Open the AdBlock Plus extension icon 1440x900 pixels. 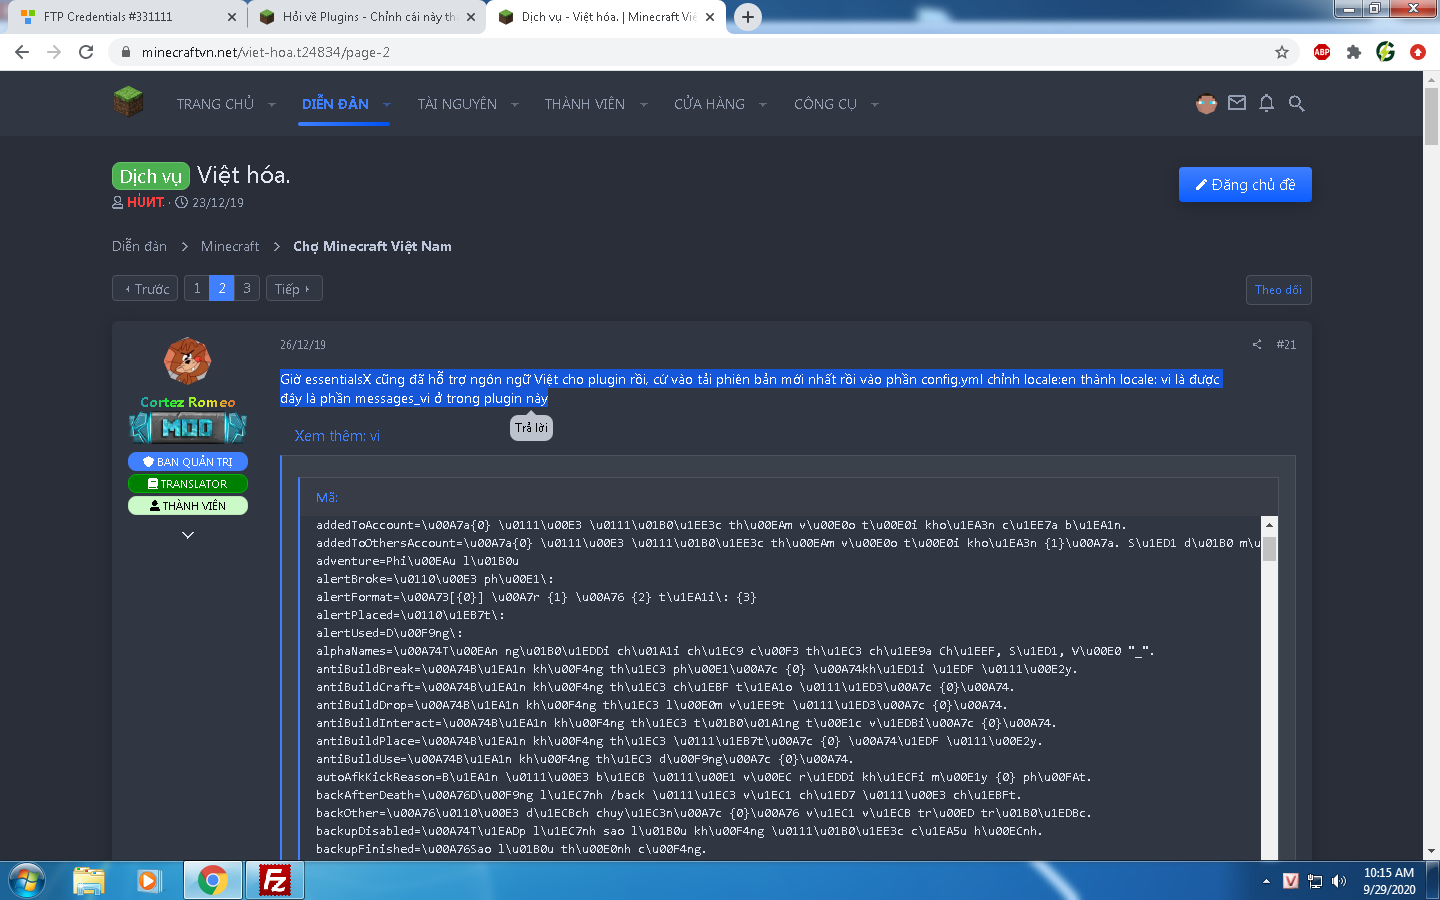click(x=1322, y=52)
